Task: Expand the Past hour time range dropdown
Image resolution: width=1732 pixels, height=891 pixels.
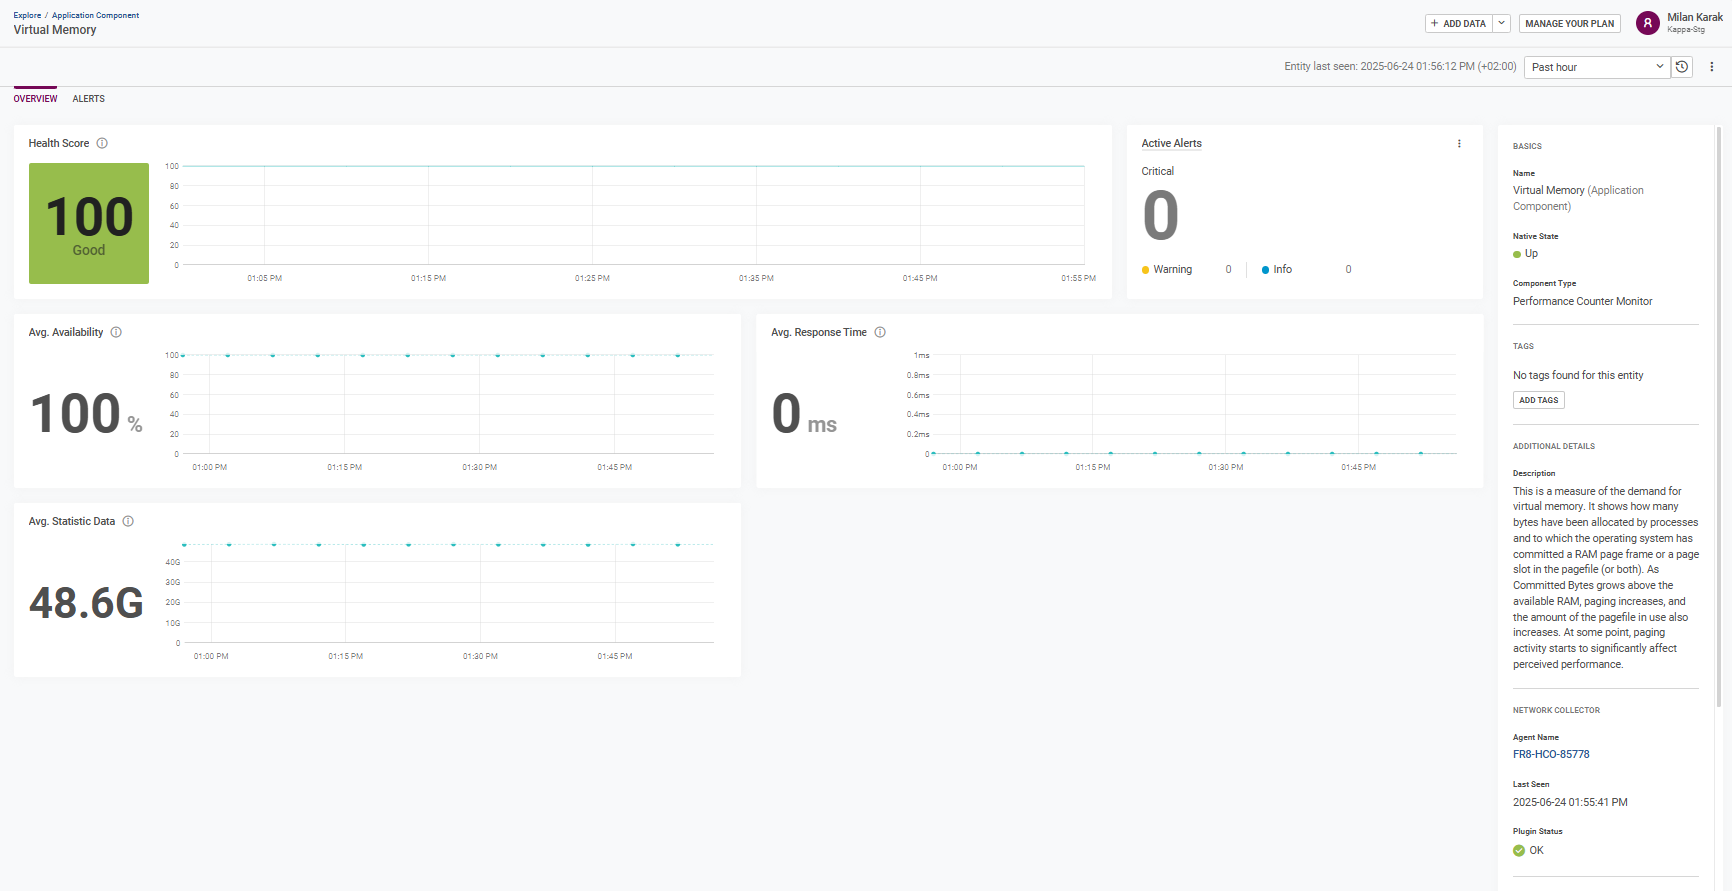Action: point(1596,67)
